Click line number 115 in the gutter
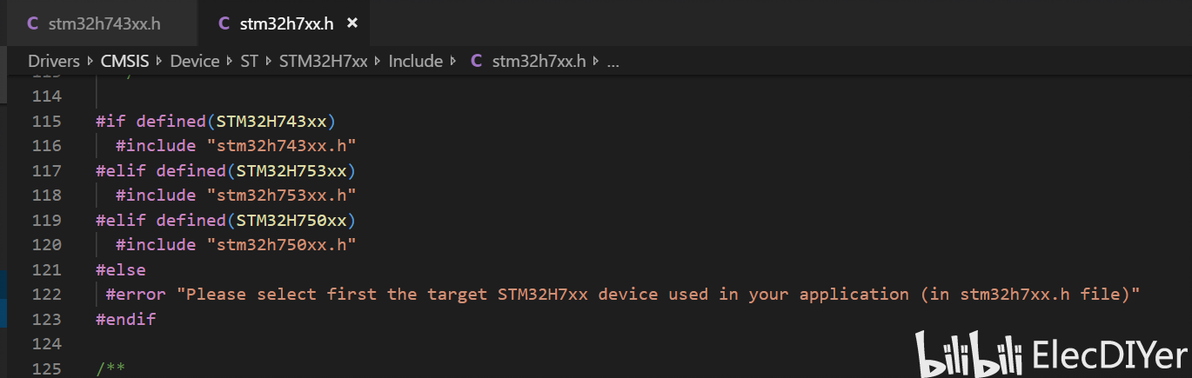The height and width of the screenshot is (378, 1192). pyautogui.click(x=46, y=121)
